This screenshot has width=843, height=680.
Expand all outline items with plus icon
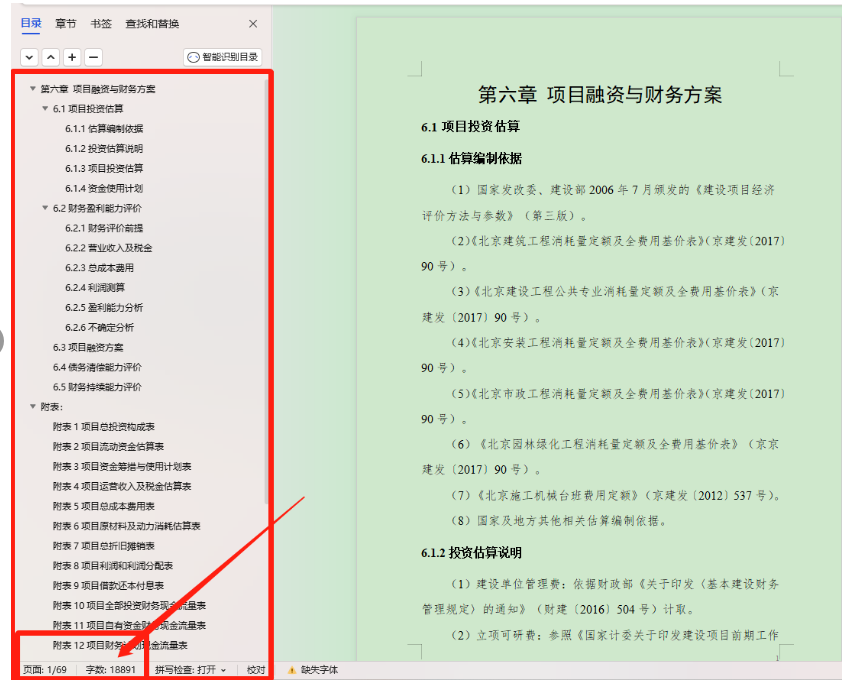click(72, 57)
